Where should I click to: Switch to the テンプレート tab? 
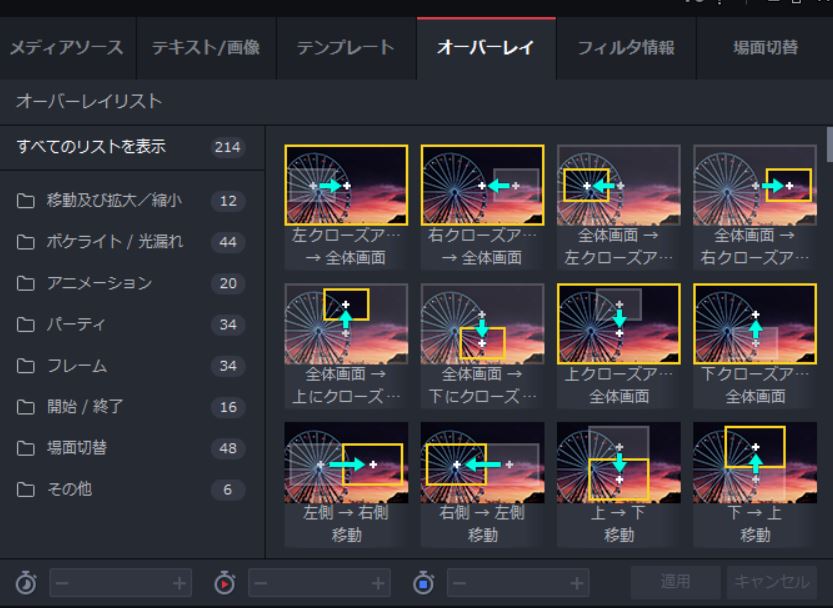point(343,46)
